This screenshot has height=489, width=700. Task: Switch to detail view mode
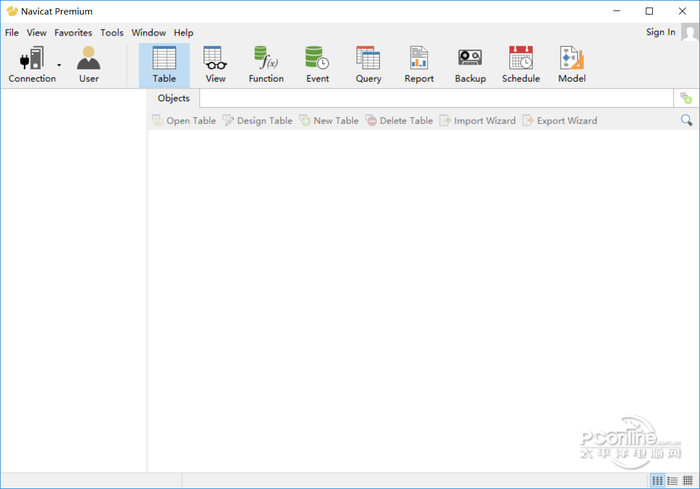tap(672, 481)
